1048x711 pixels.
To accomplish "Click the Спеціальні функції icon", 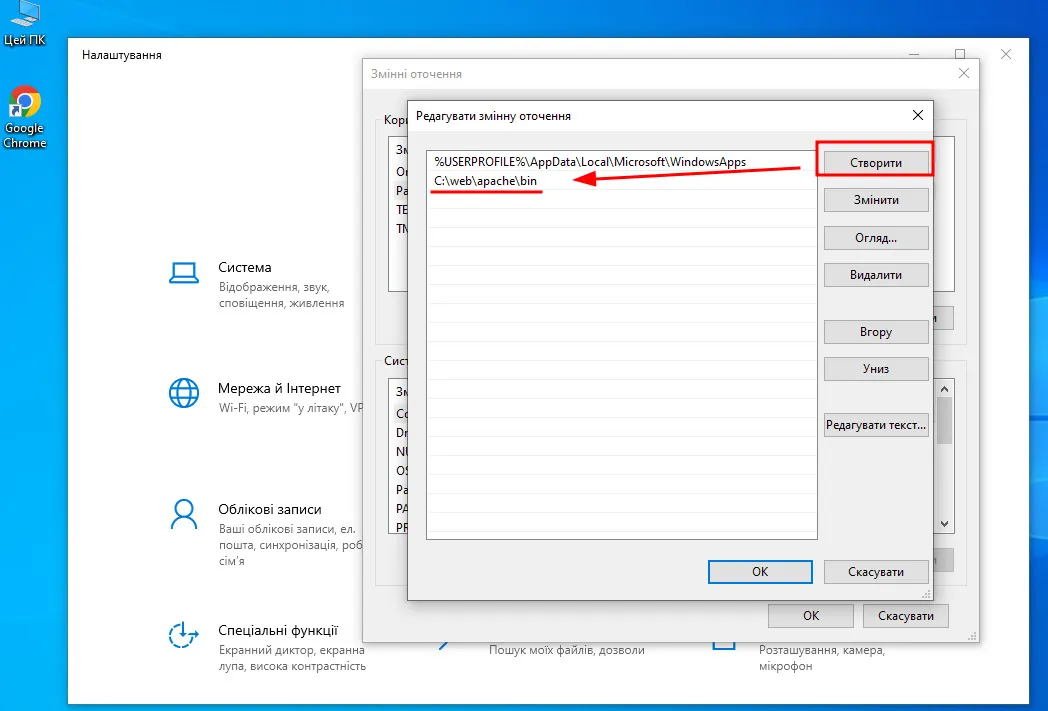I will tap(183, 636).
